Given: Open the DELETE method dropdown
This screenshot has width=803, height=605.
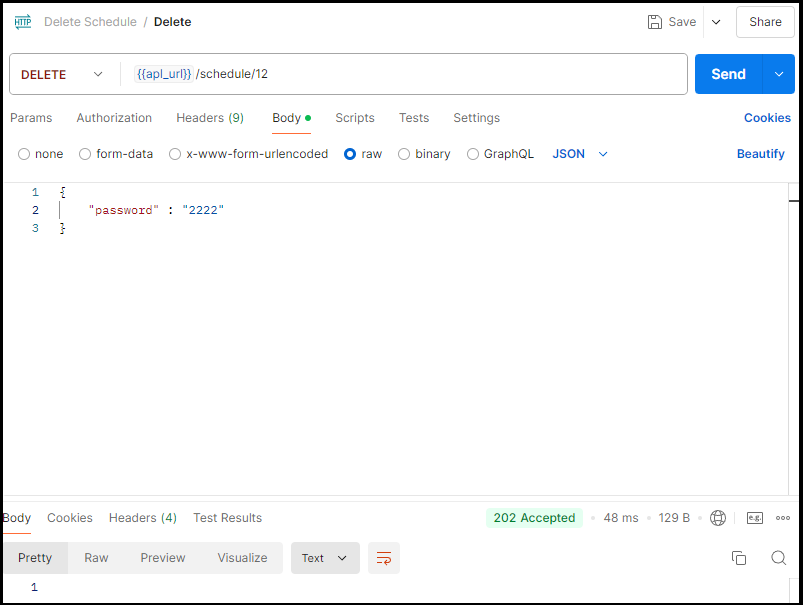Looking at the screenshot, I should (62, 74).
